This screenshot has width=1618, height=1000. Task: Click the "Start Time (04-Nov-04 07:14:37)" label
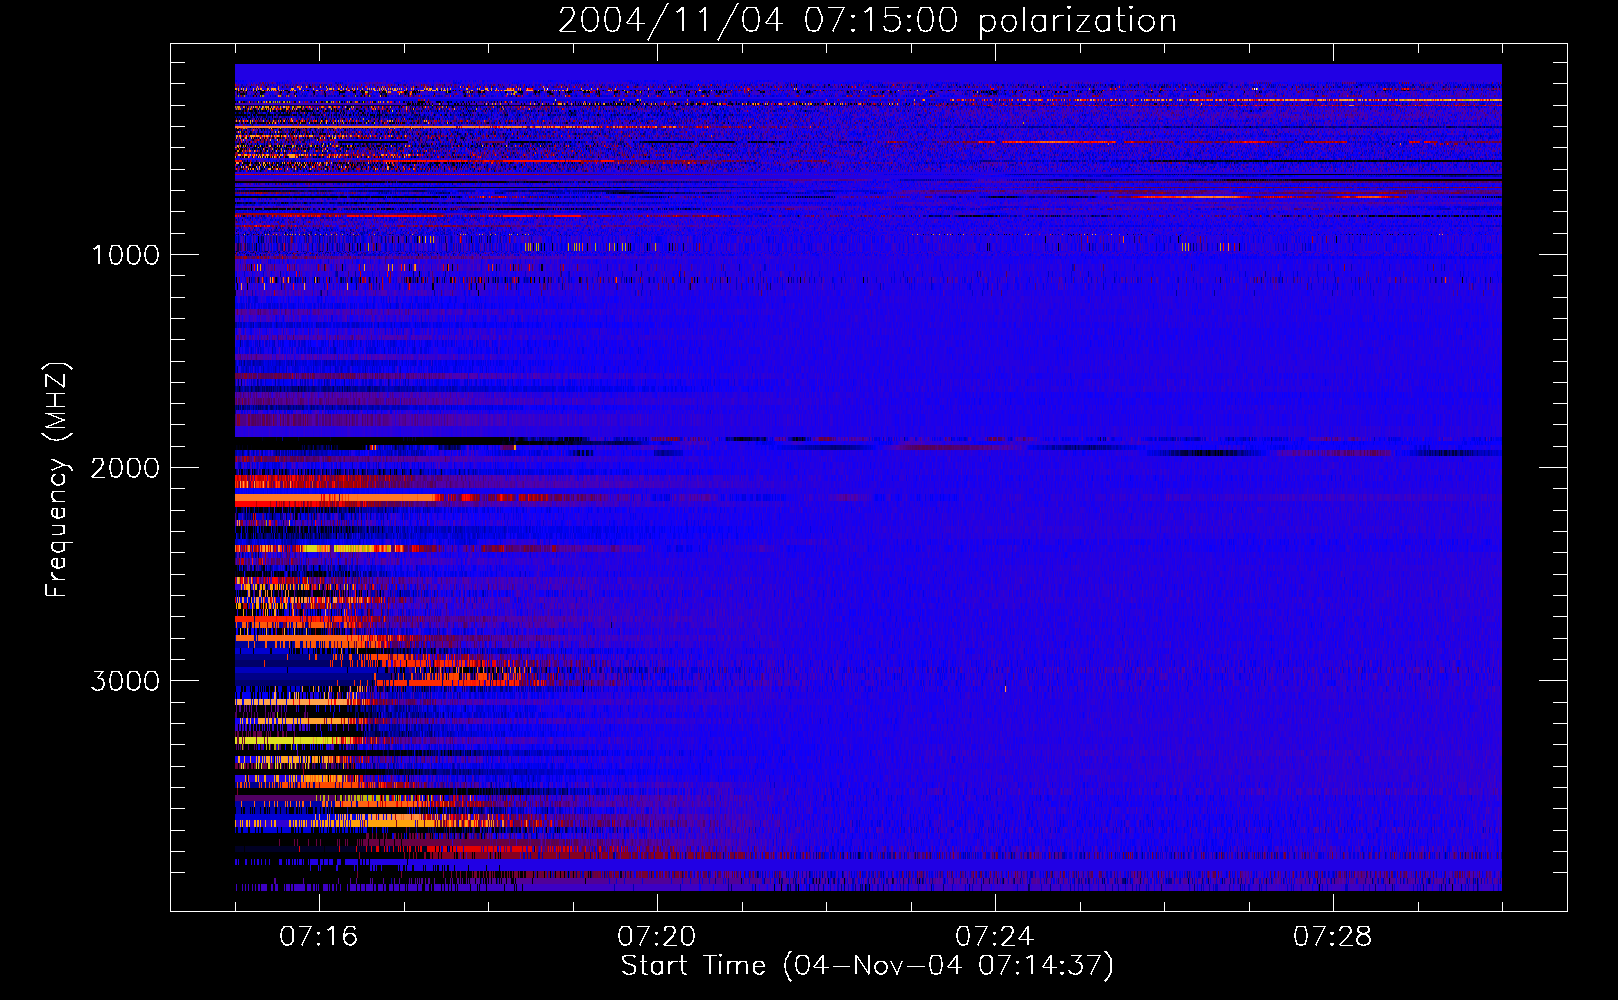[x=867, y=966]
